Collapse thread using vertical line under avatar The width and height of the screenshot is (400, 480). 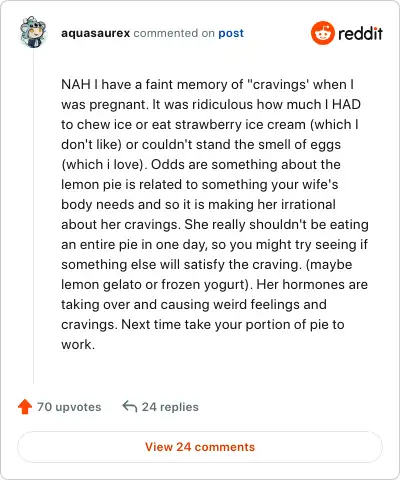33,216
